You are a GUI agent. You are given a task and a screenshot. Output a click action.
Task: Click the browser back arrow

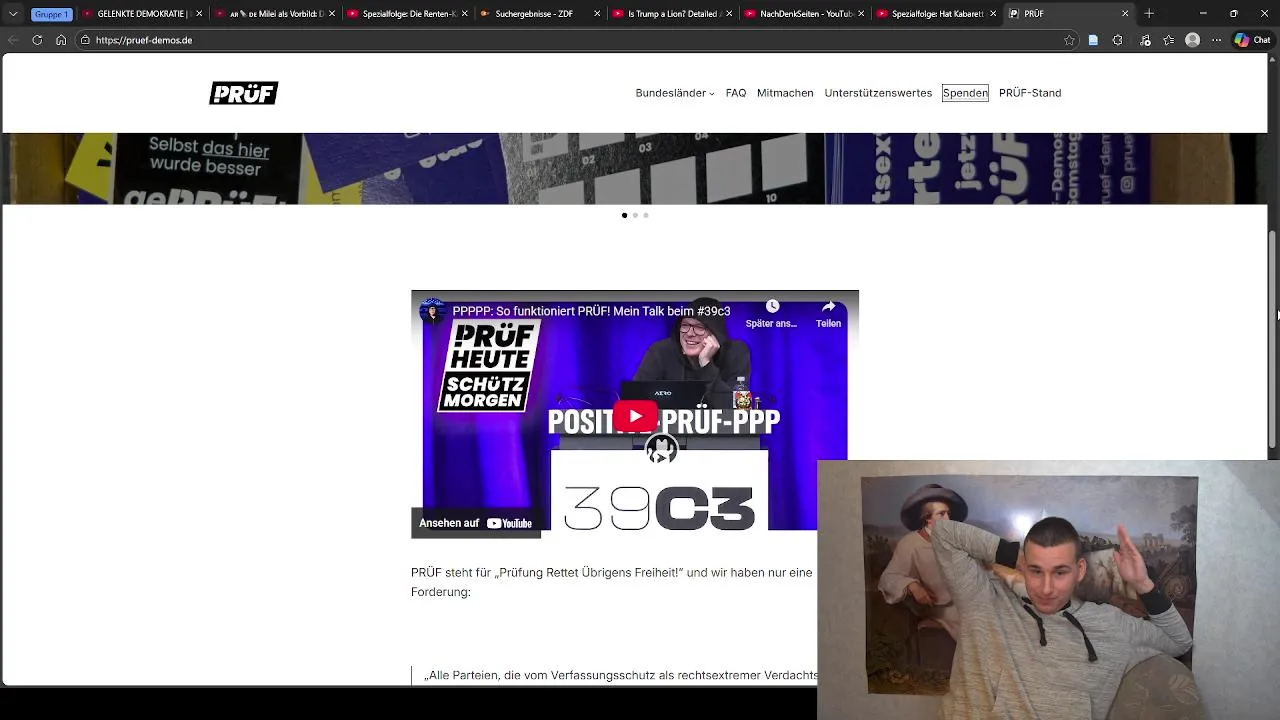pyautogui.click(x=13, y=40)
